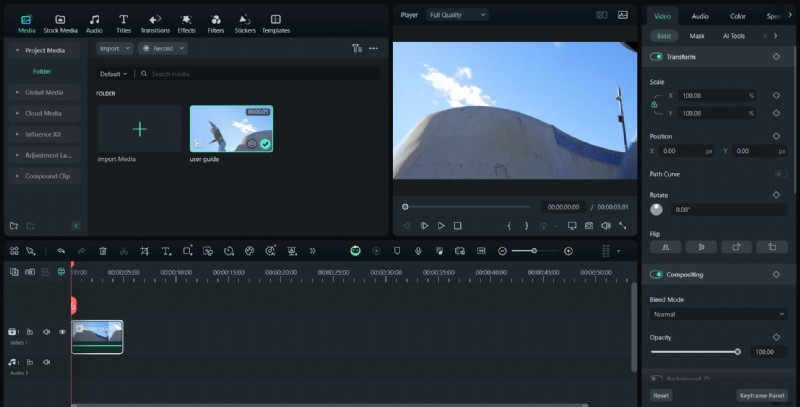Click the timeline marker shield icon

click(x=397, y=251)
